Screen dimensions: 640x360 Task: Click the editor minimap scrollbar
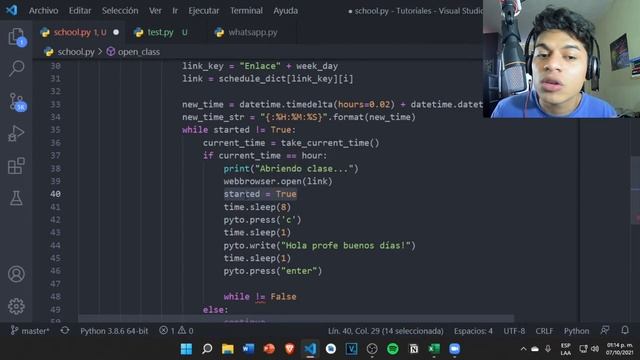pyautogui.click(x=635, y=190)
